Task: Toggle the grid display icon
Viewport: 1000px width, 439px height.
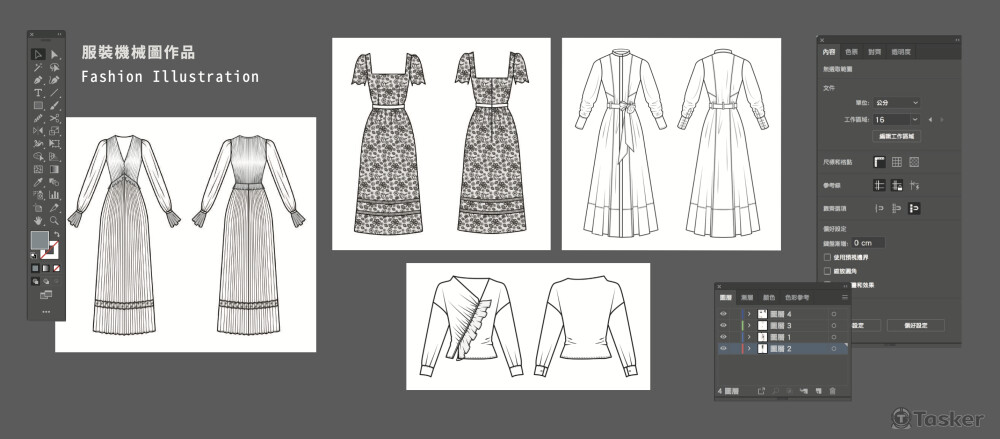Action: [897, 161]
